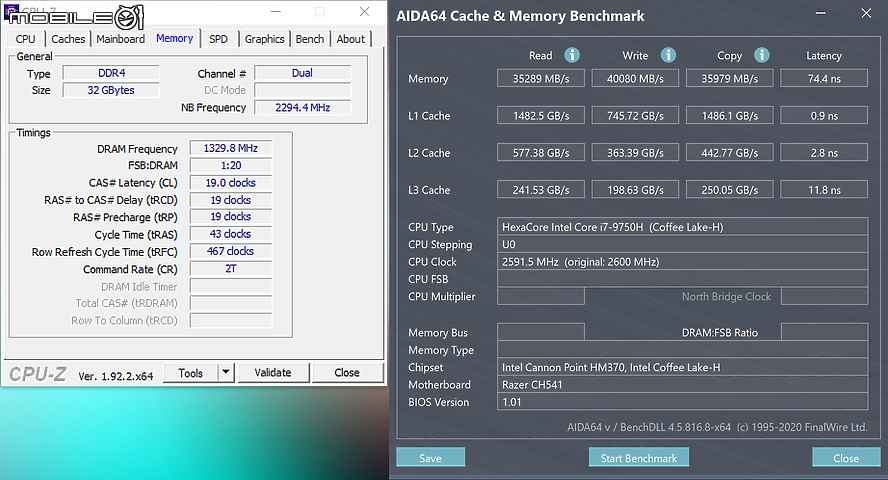888x480 pixels.
Task: Click the L1 Cache Copy 1486.1 GB/s cell
Action: (x=729, y=115)
